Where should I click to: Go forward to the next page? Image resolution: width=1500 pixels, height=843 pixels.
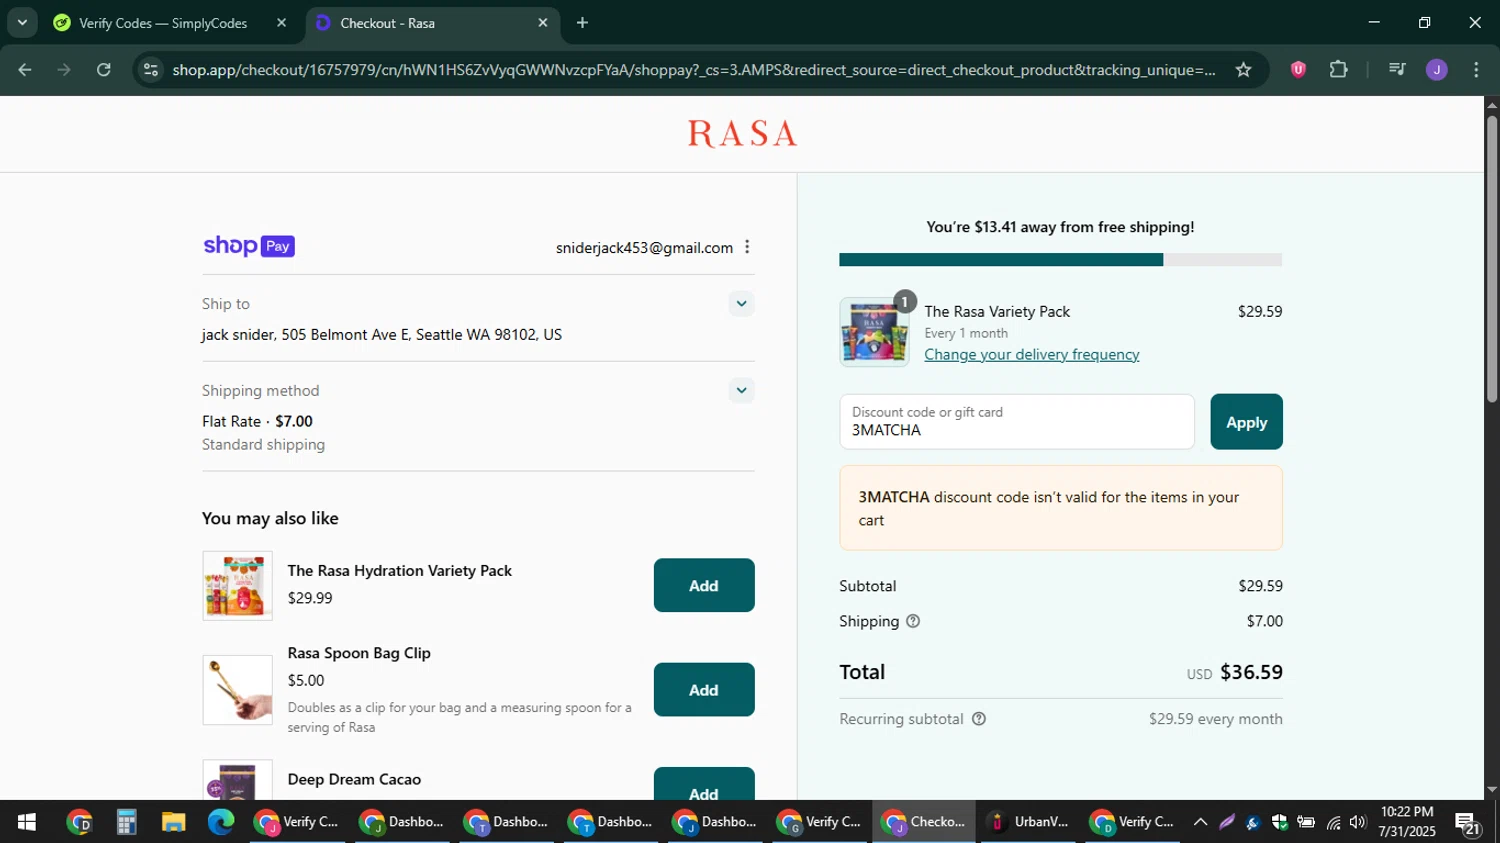click(64, 70)
